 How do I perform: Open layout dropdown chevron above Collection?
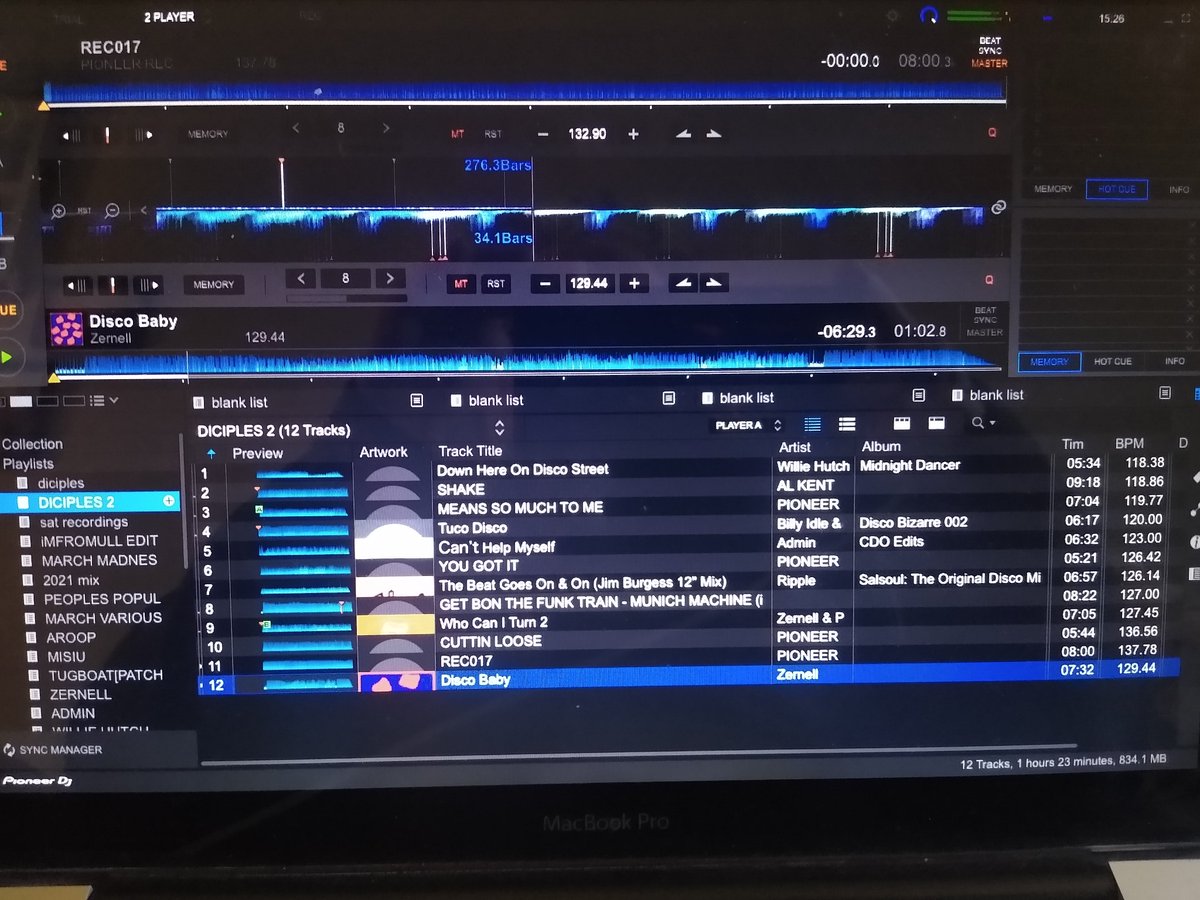pyautogui.click(x=114, y=401)
